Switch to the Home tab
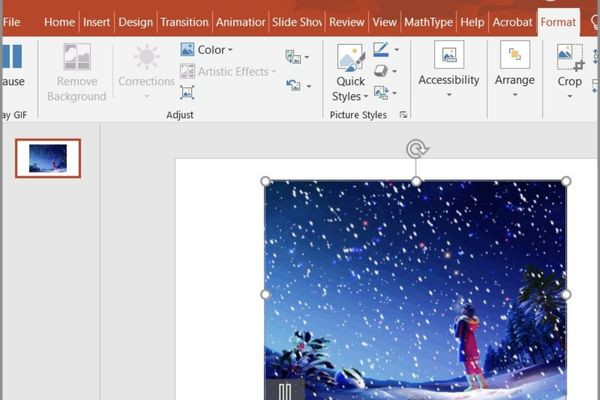The height and width of the screenshot is (400, 600). click(x=59, y=22)
